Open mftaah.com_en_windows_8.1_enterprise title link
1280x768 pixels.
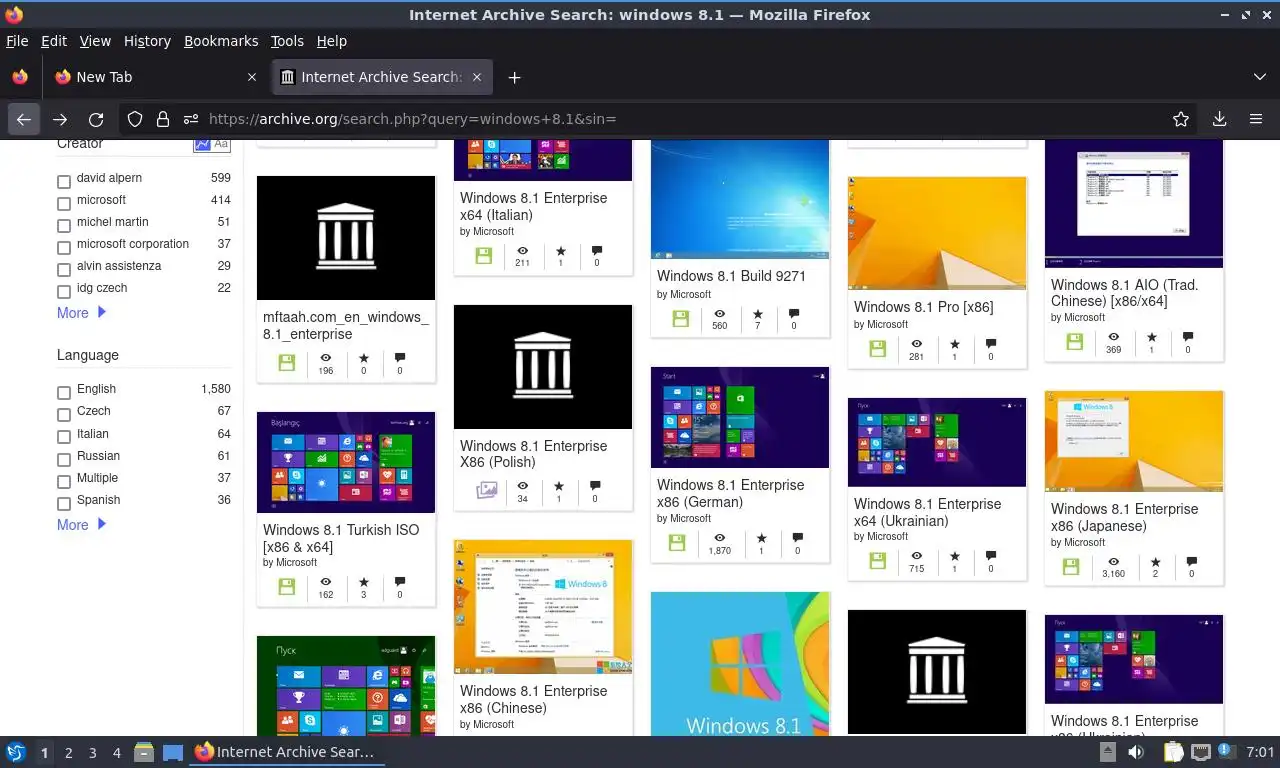pos(346,325)
